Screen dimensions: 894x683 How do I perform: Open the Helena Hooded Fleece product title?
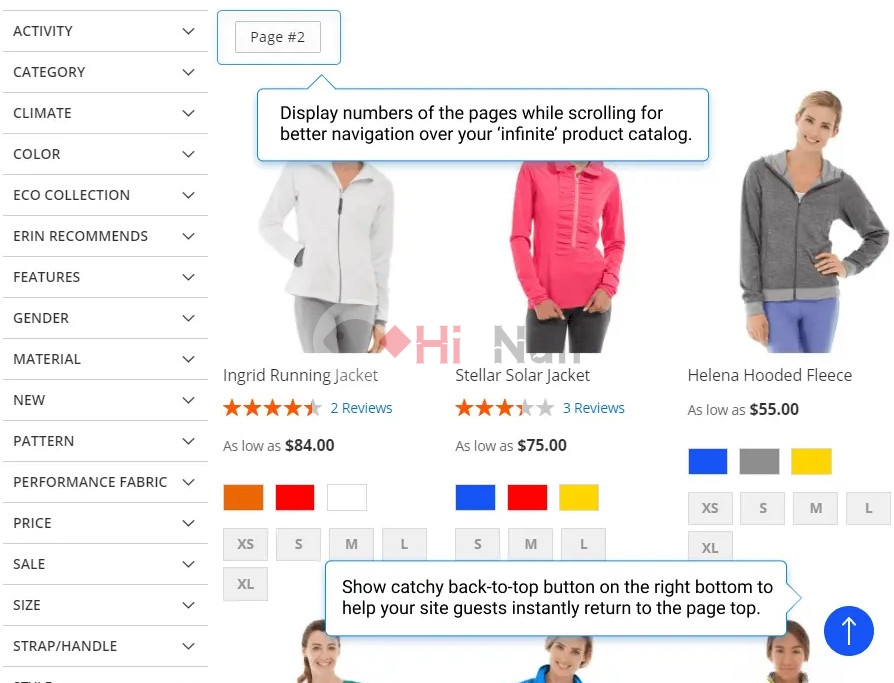tap(770, 375)
